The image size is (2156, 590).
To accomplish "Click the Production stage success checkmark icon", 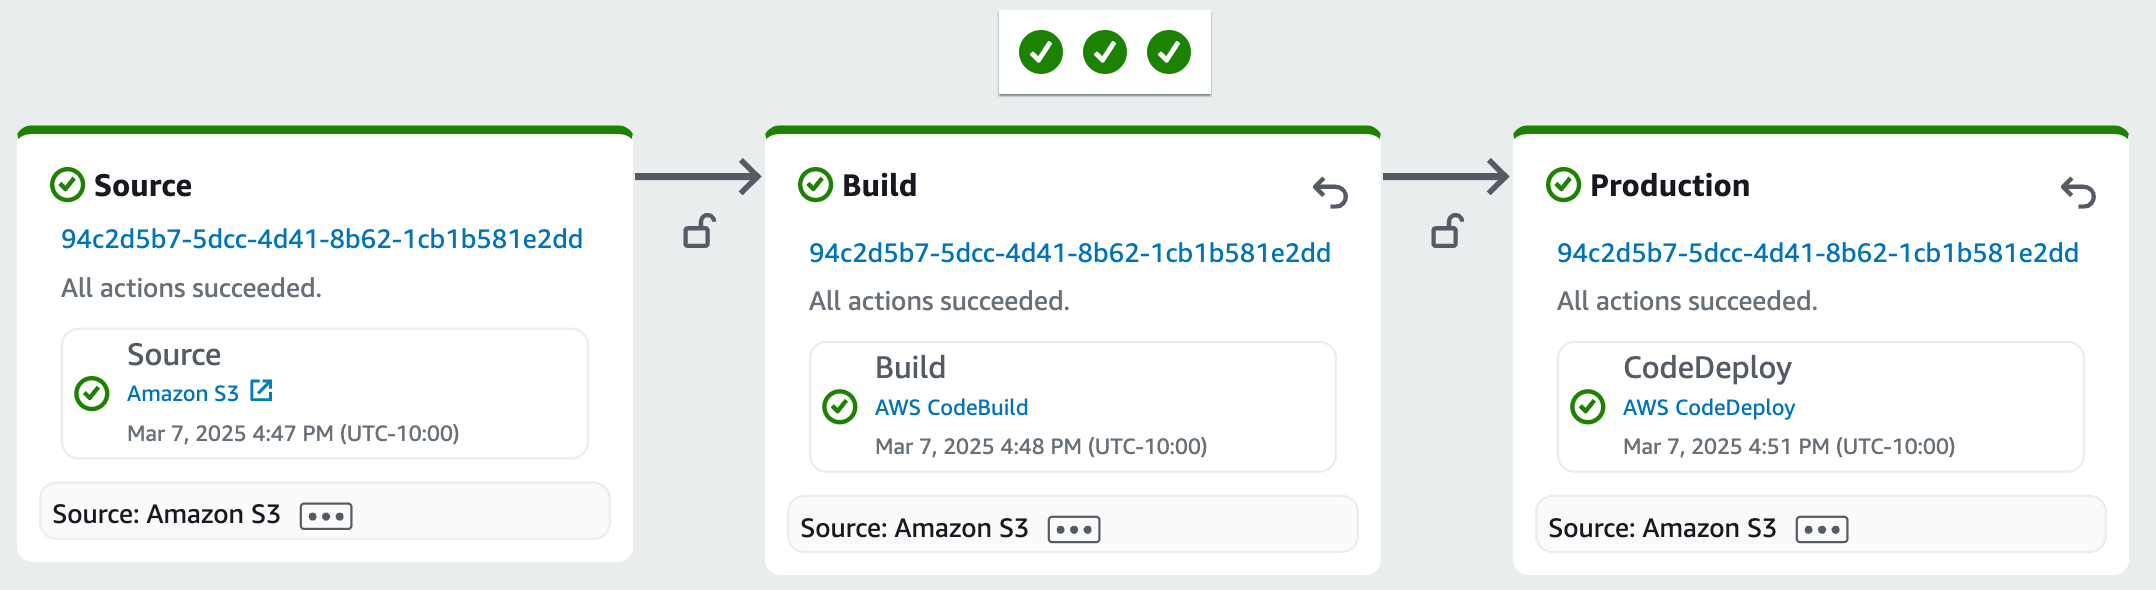I will [1563, 185].
